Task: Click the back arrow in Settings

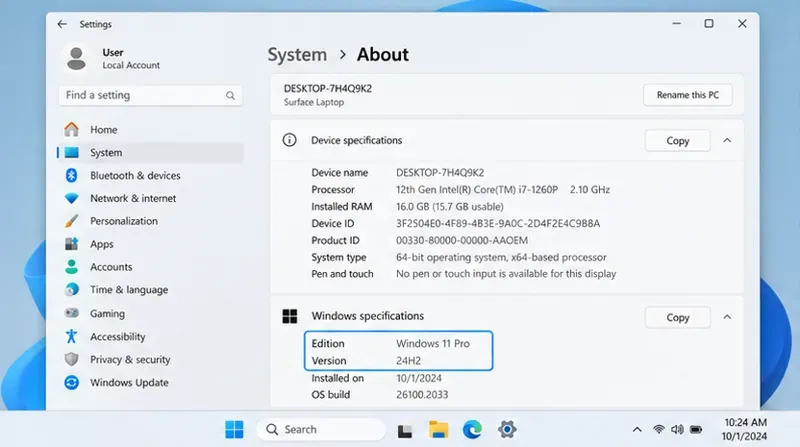Action: (62, 24)
